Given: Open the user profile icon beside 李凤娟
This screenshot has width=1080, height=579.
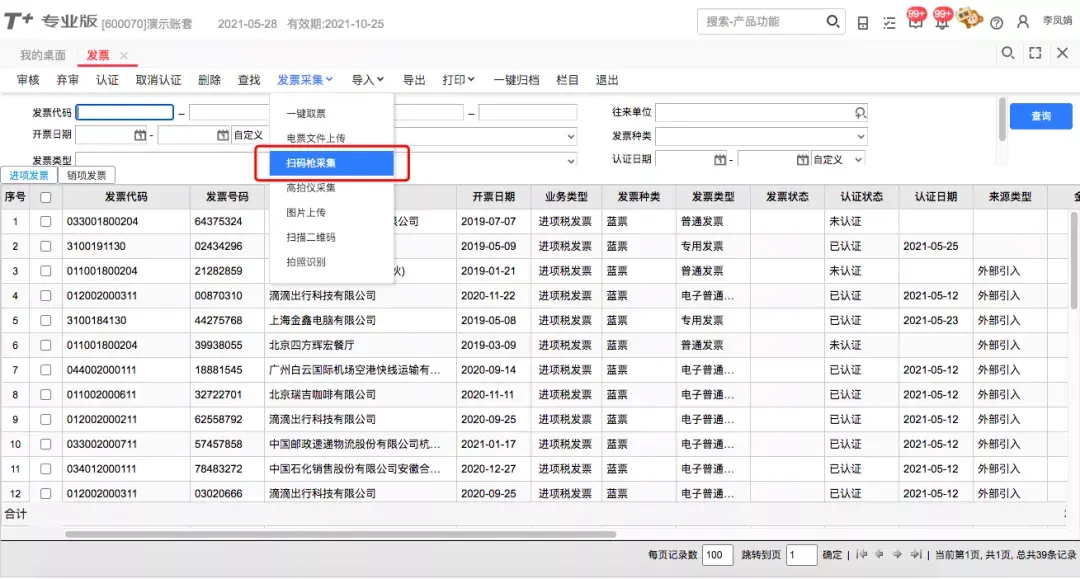Looking at the screenshot, I should point(1023,22).
